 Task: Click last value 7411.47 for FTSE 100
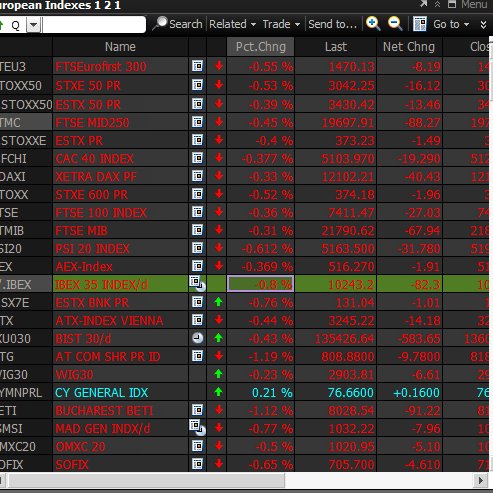click(x=351, y=213)
